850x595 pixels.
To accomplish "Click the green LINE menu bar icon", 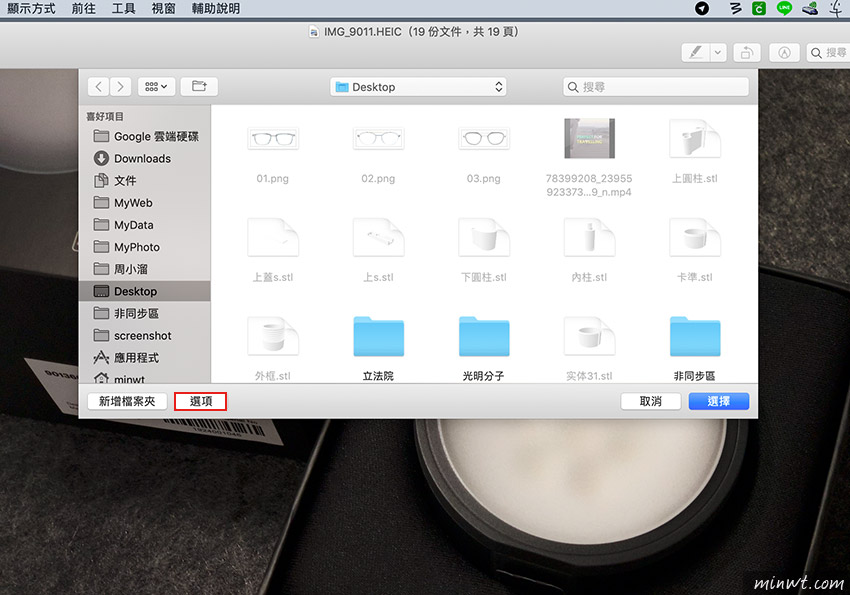I will click(x=784, y=8).
